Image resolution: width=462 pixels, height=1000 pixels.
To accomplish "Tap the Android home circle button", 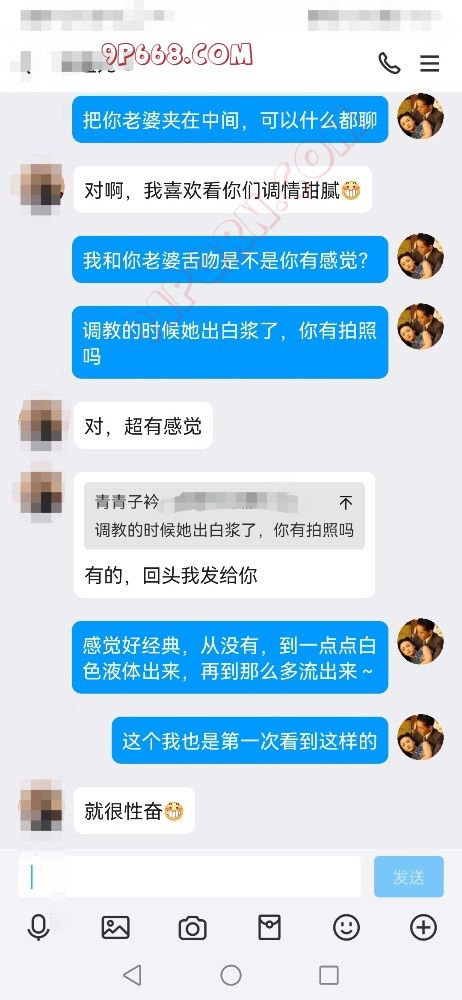I will (231, 974).
